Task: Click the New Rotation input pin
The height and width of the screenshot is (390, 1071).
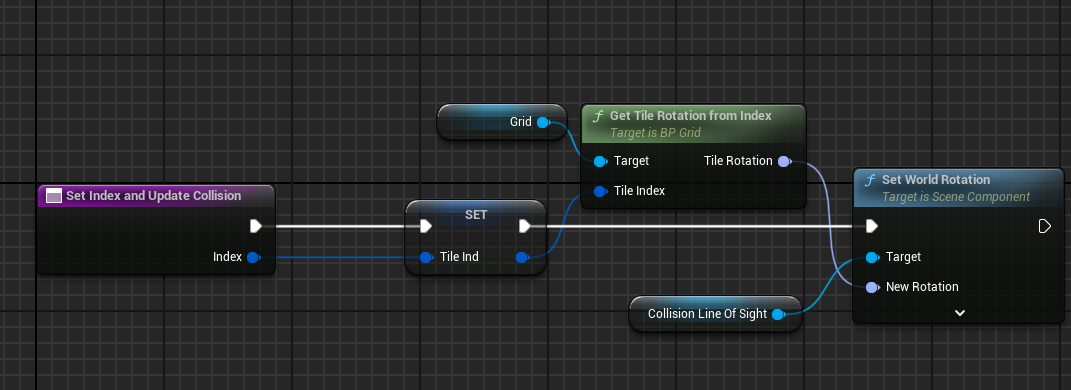Action: click(x=872, y=288)
